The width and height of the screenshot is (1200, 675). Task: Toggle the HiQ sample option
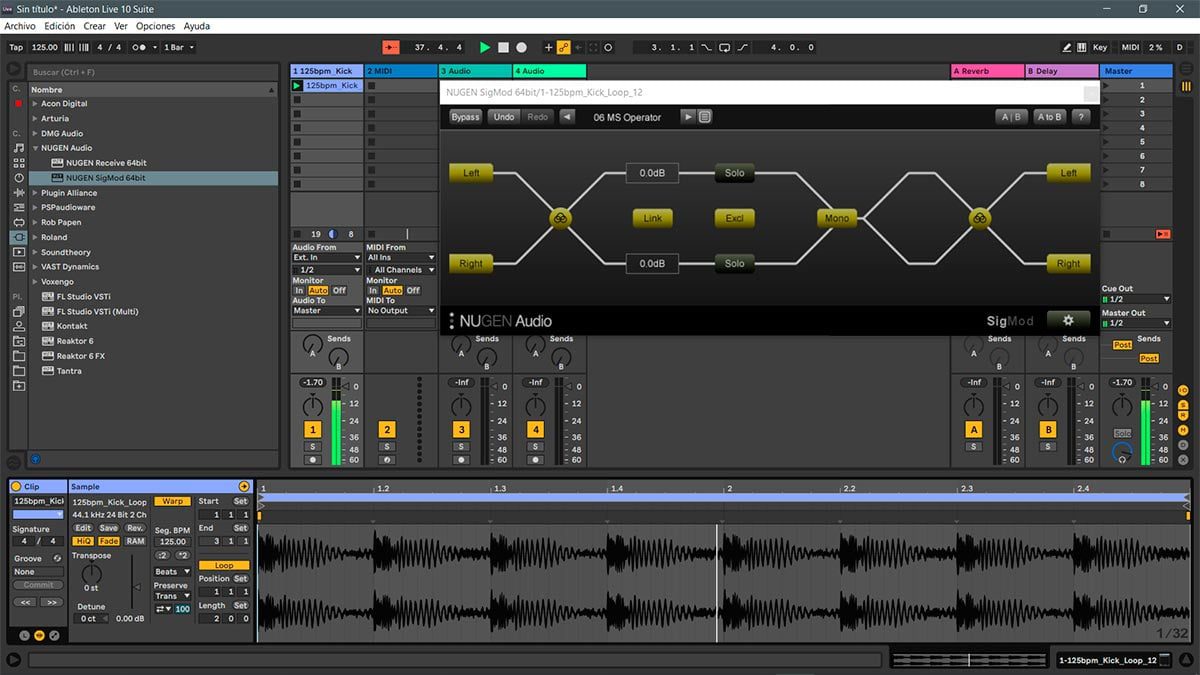coord(84,541)
